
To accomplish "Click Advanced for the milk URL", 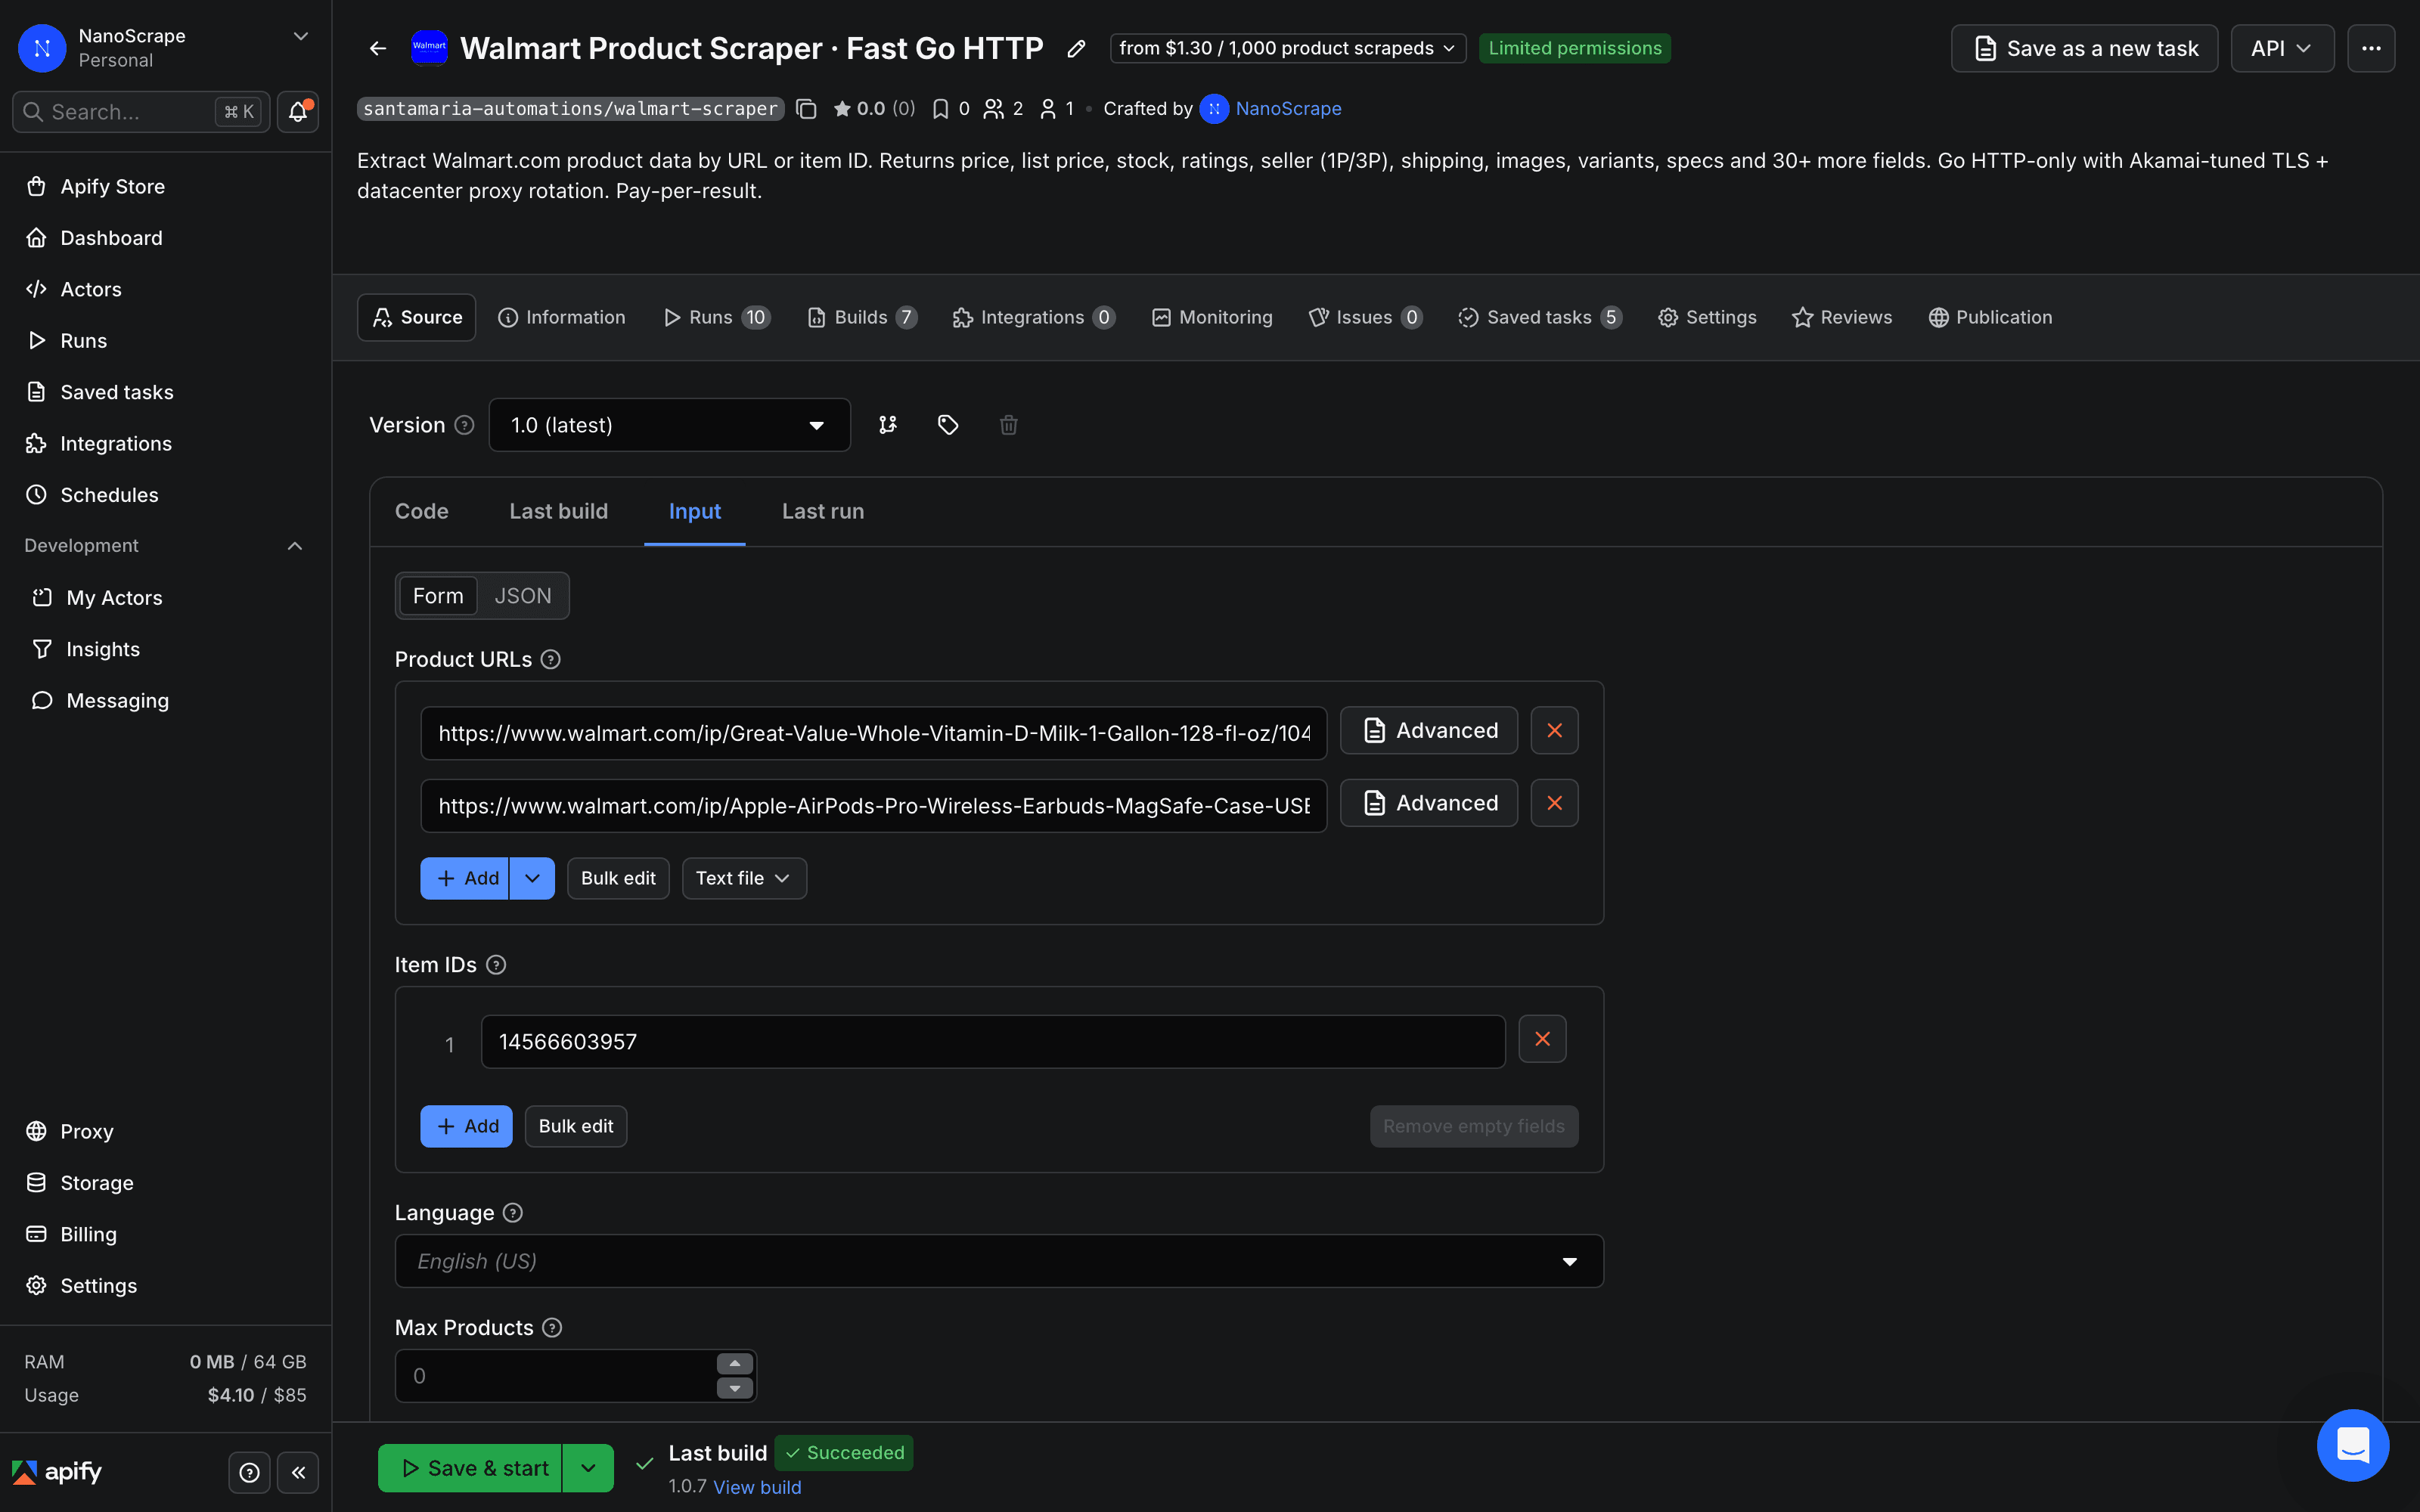I will [x=1428, y=731].
